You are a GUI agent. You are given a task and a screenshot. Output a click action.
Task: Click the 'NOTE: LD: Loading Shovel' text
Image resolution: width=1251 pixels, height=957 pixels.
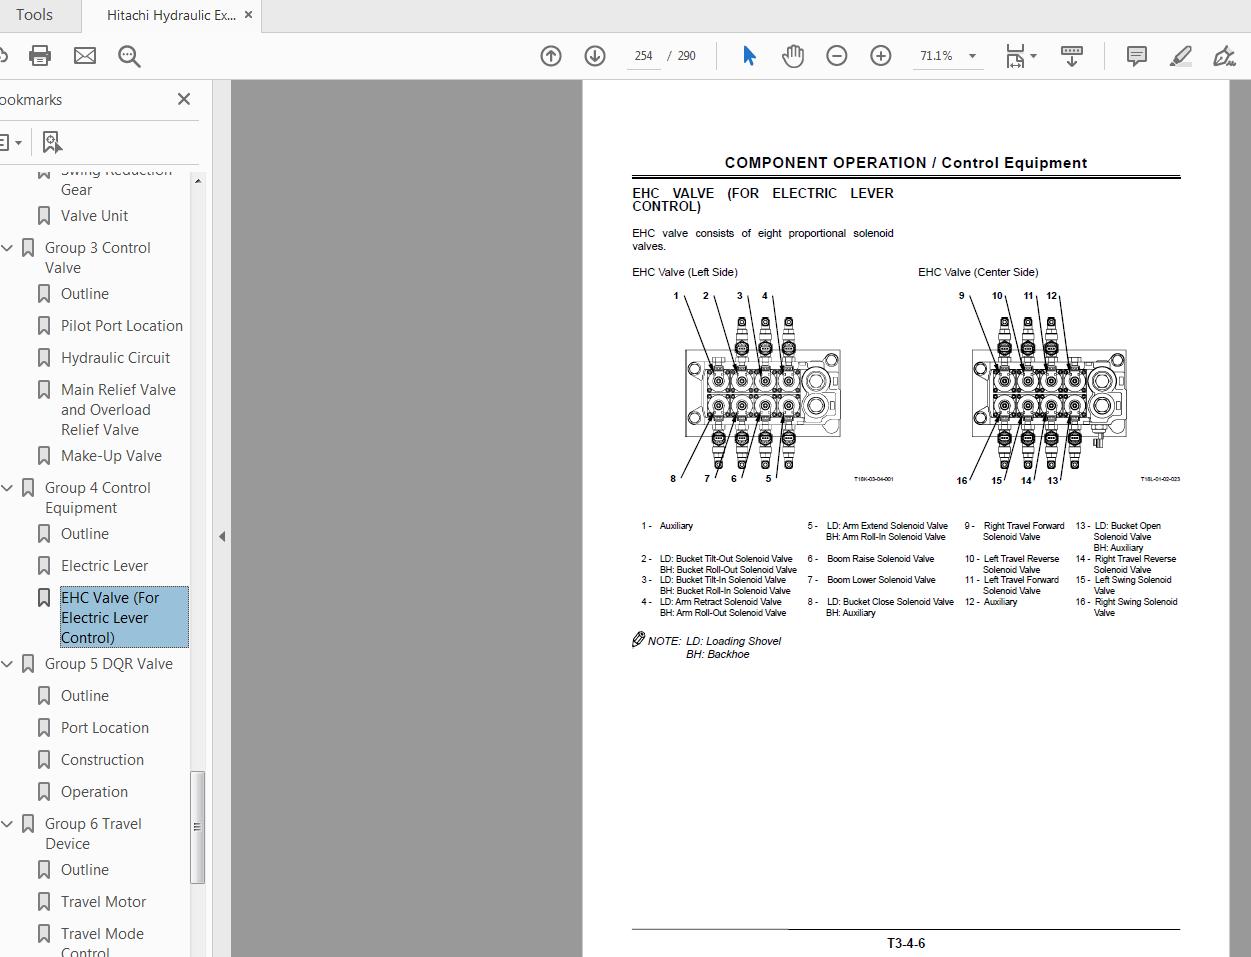click(714, 641)
